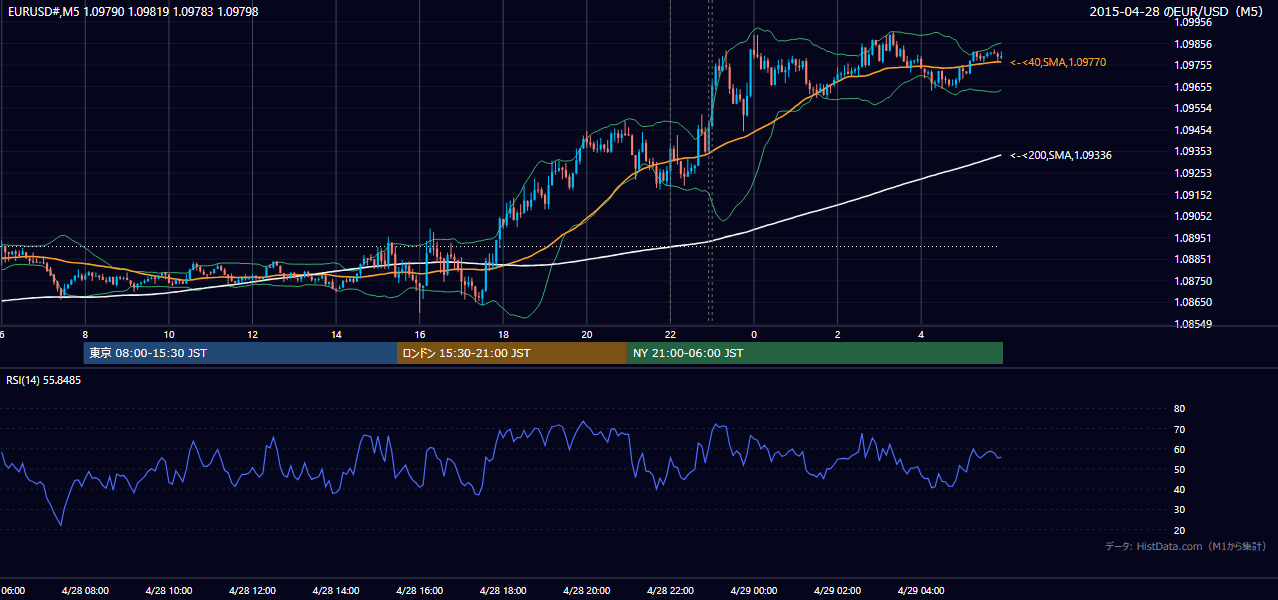The image size is (1278, 600).
Task: Click RSI scale level 50
Action: pyautogui.click(x=1179, y=469)
